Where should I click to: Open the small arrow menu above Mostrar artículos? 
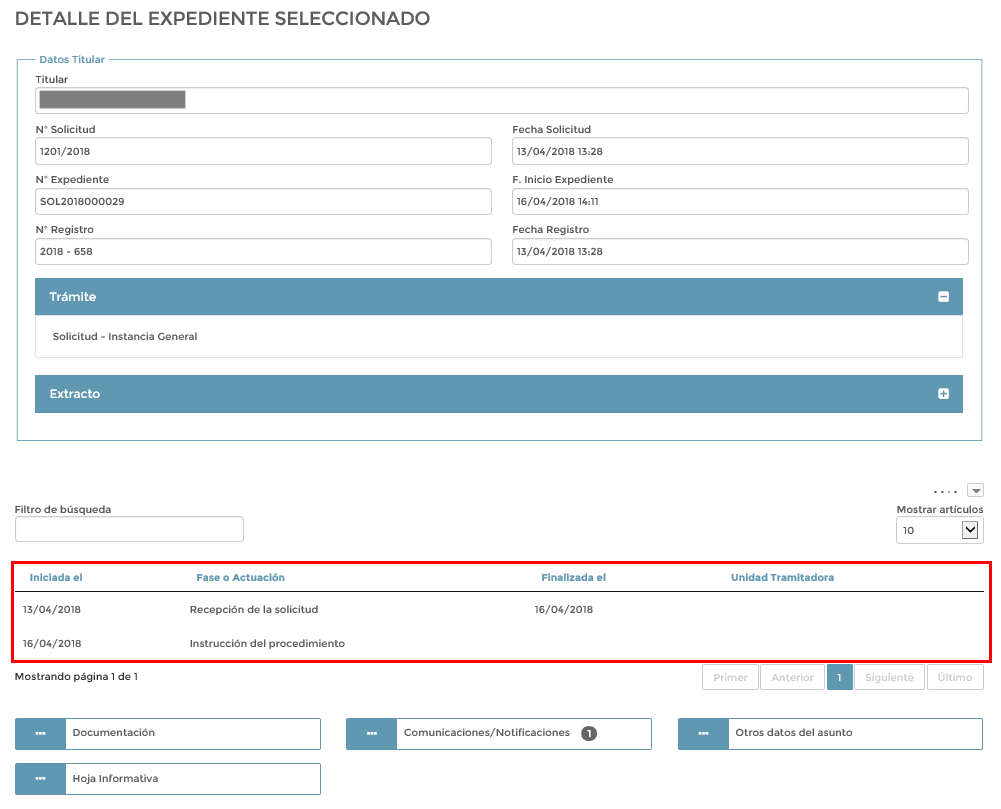(x=976, y=490)
